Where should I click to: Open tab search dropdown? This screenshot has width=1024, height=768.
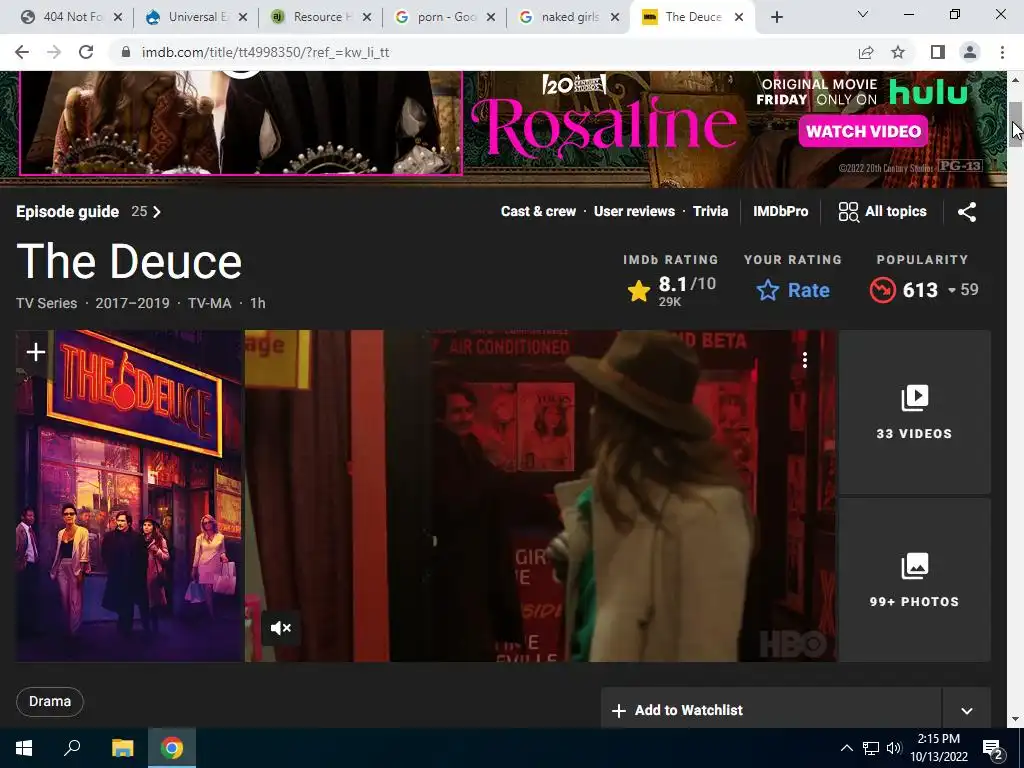pyautogui.click(x=863, y=14)
